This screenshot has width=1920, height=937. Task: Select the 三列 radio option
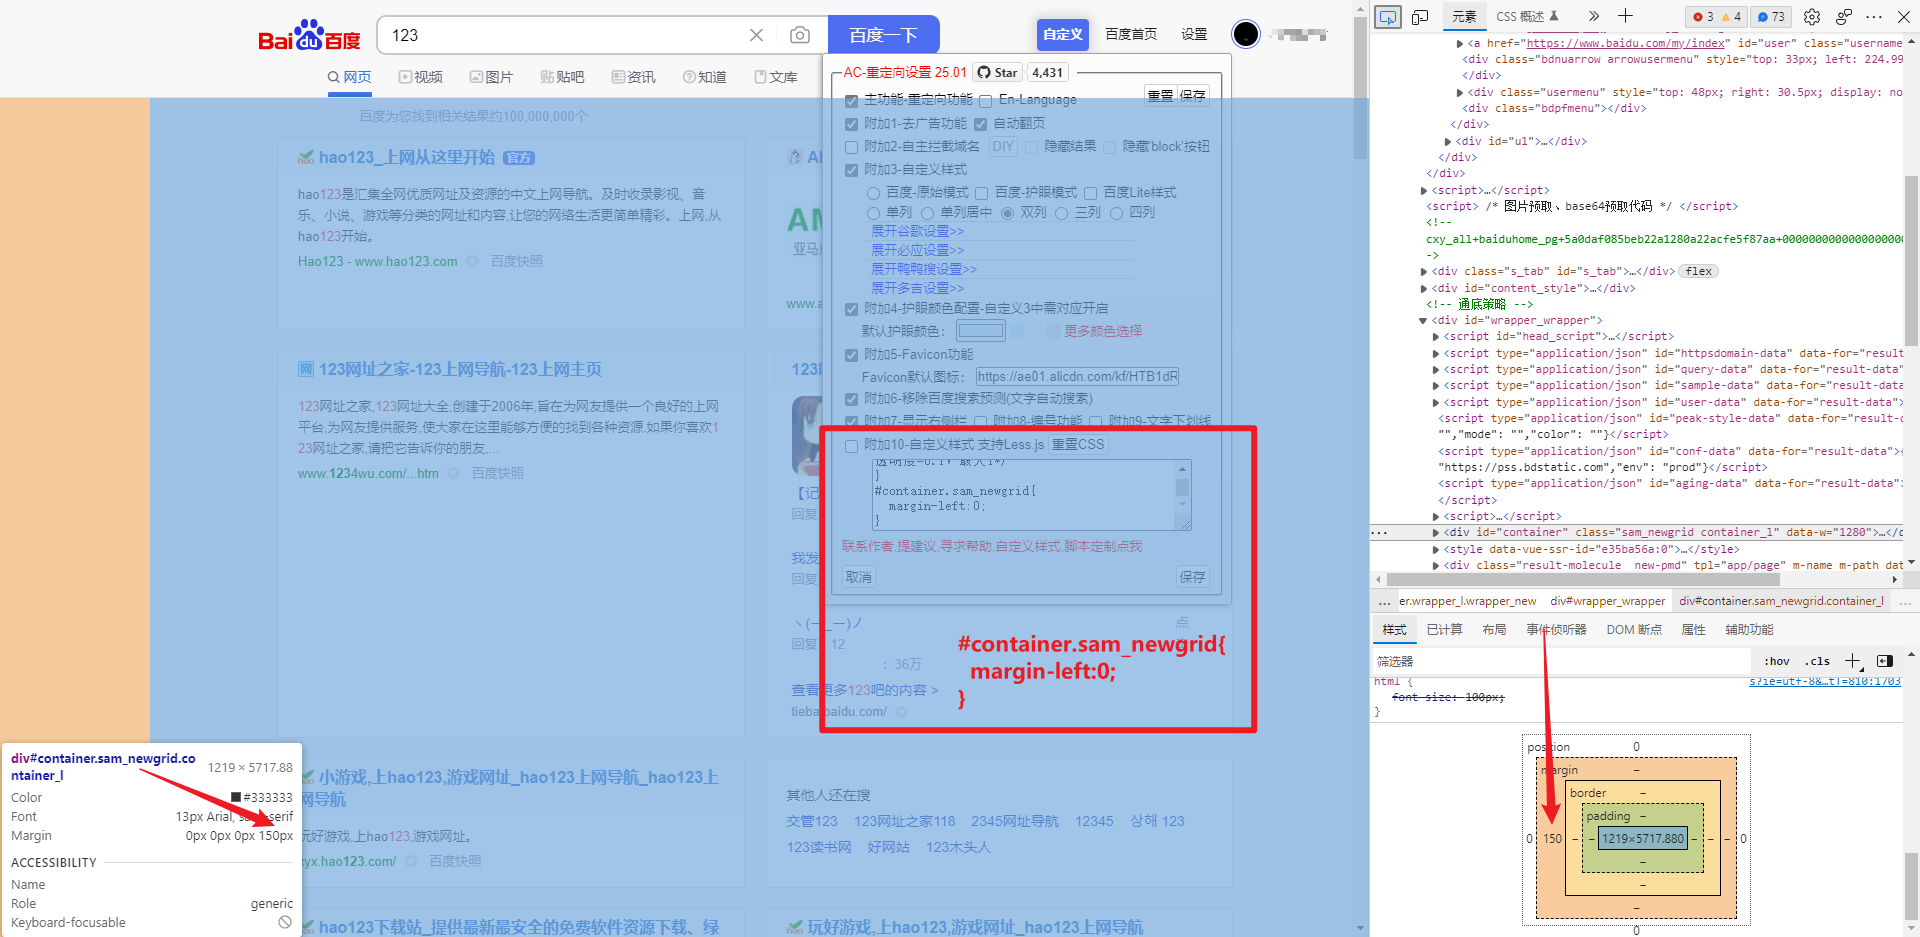coord(1062,213)
